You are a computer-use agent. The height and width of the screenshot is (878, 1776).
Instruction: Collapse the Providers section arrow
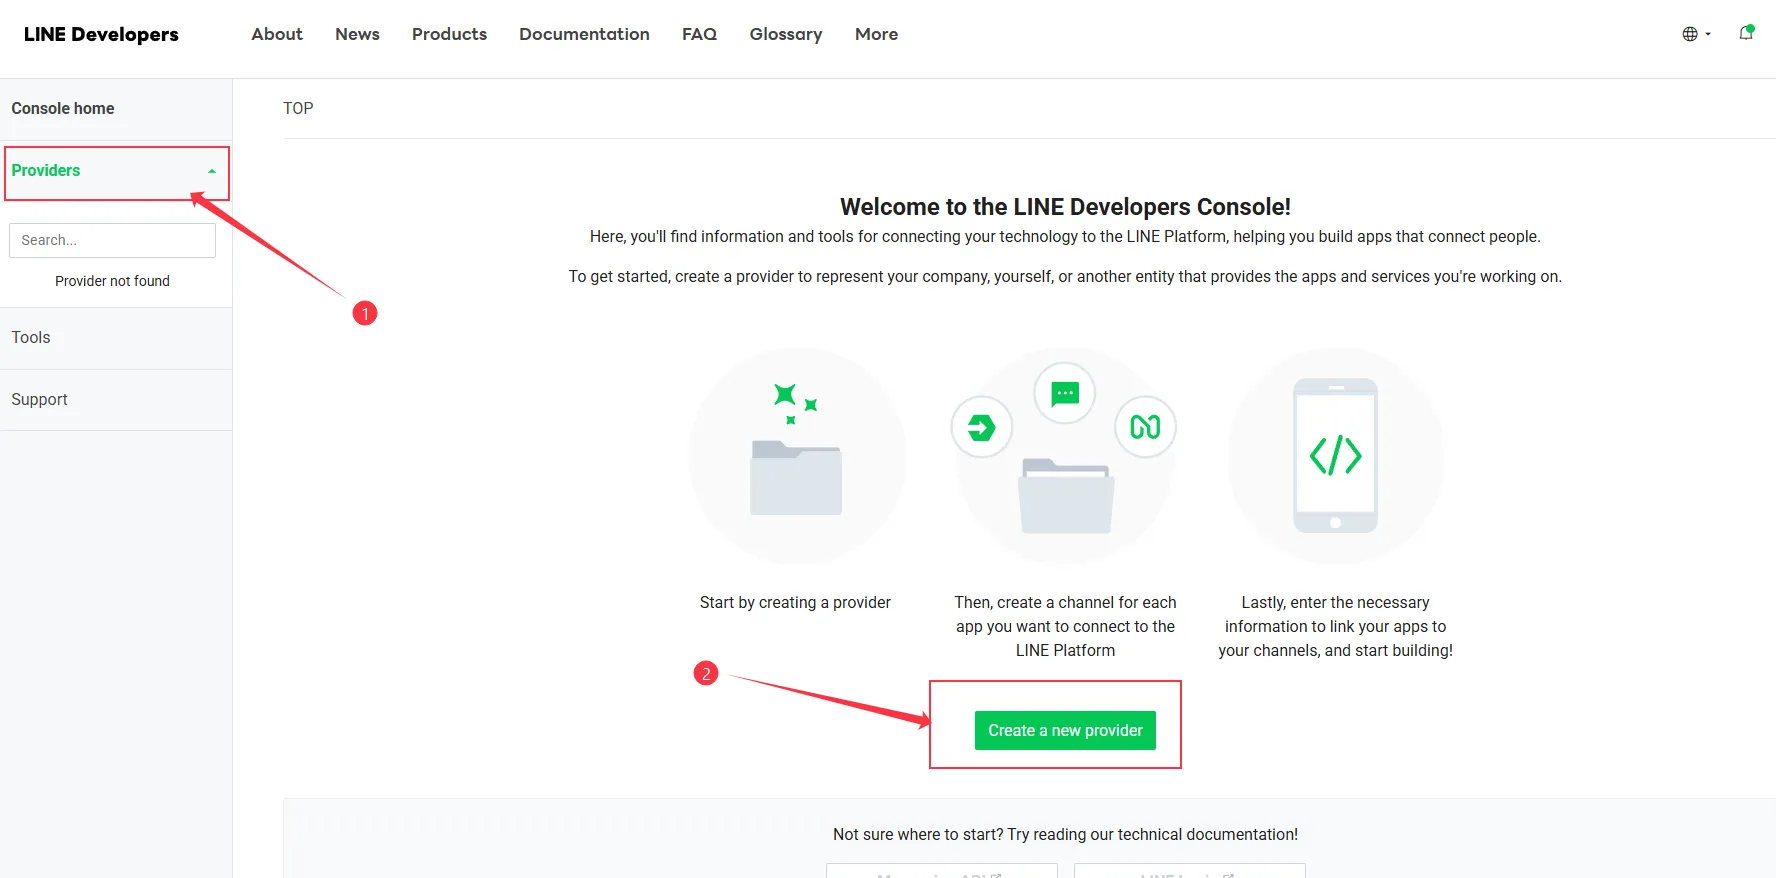(212, 171)
